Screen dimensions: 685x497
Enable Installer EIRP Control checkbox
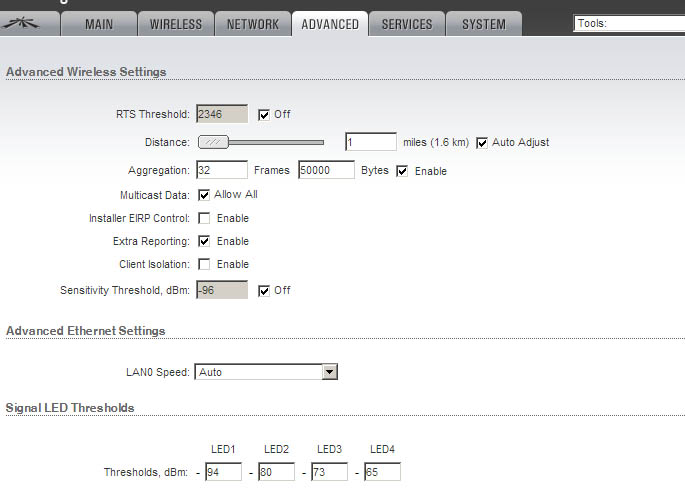click(204, 218)
